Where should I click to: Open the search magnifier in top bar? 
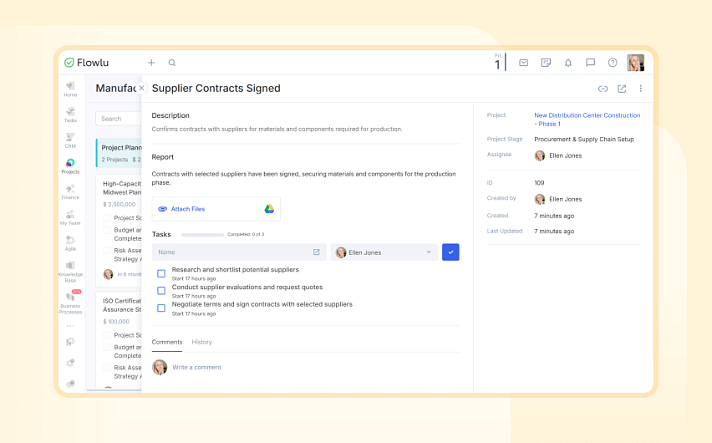(x=172, y=63)
